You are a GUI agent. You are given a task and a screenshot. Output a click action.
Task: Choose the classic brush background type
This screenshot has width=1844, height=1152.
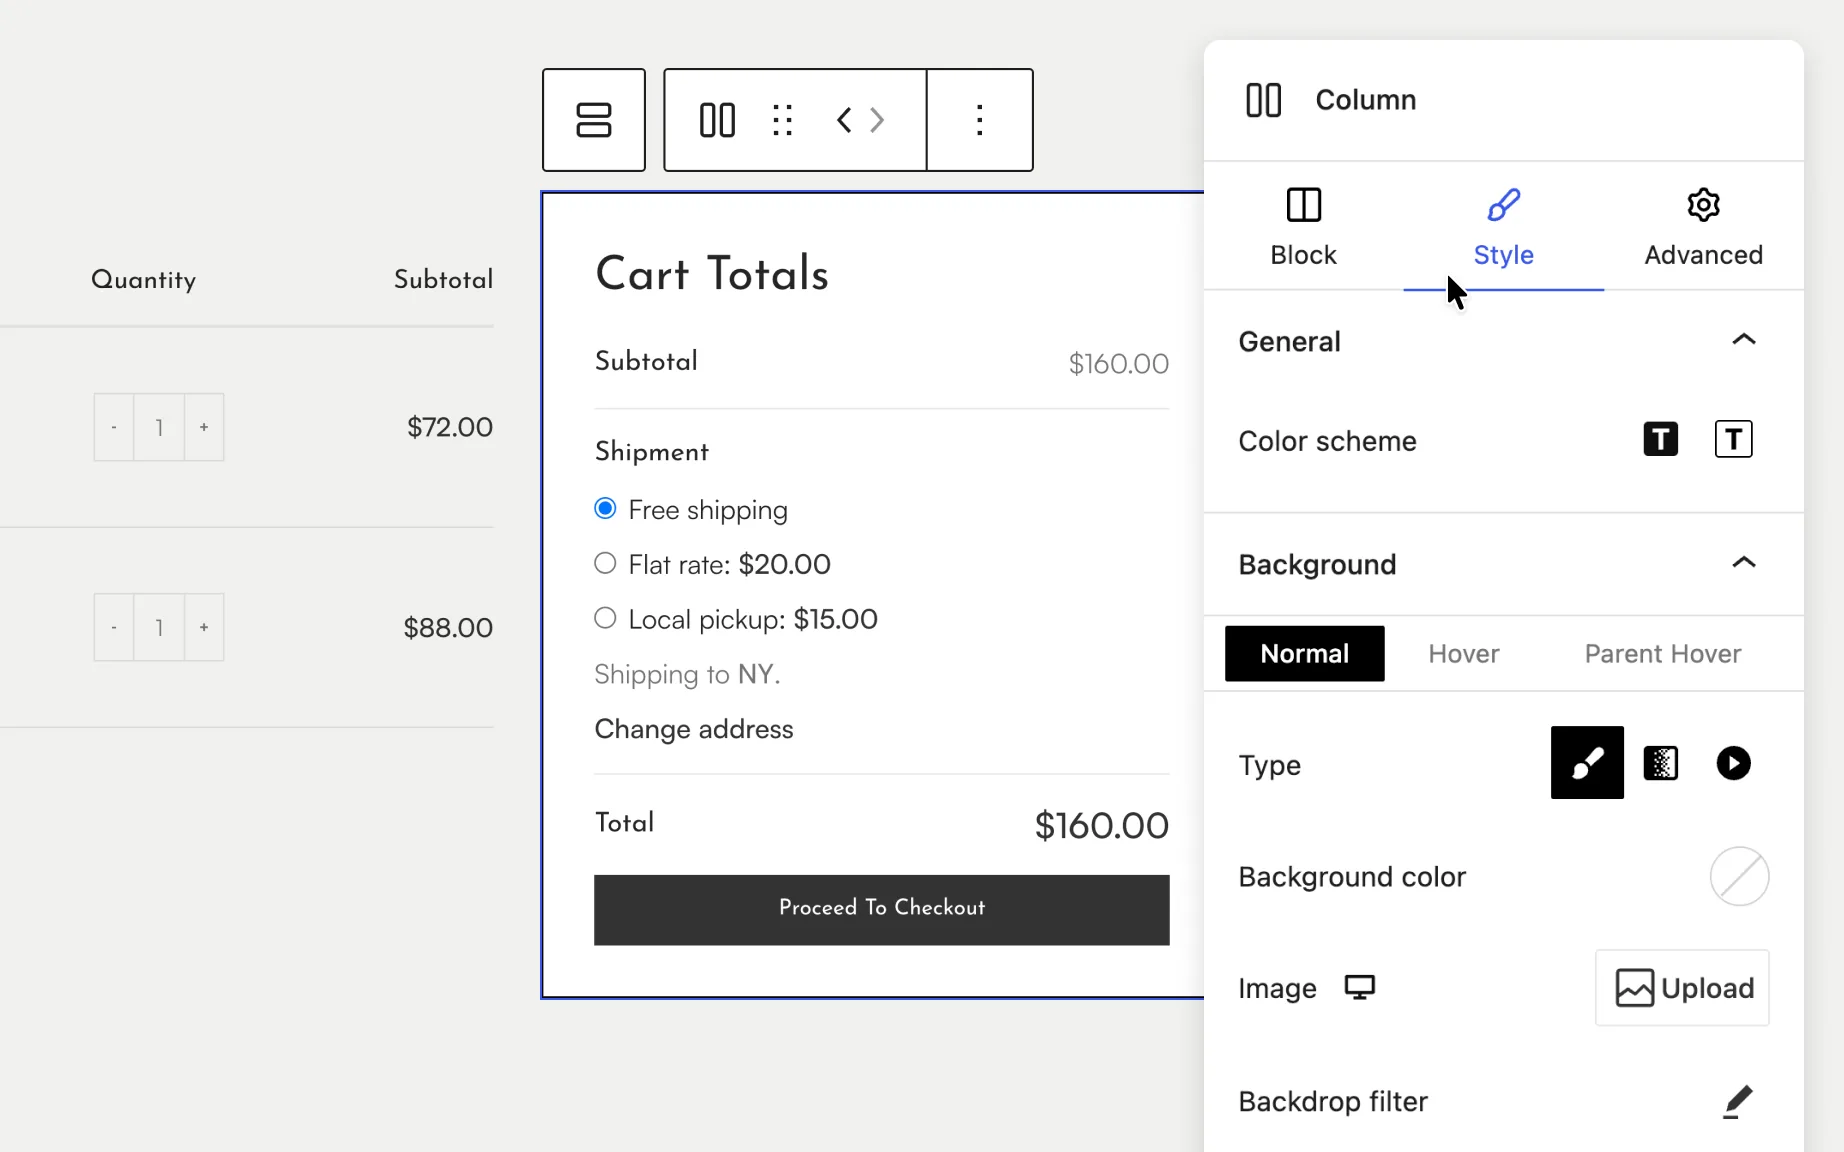point(1587,763)
